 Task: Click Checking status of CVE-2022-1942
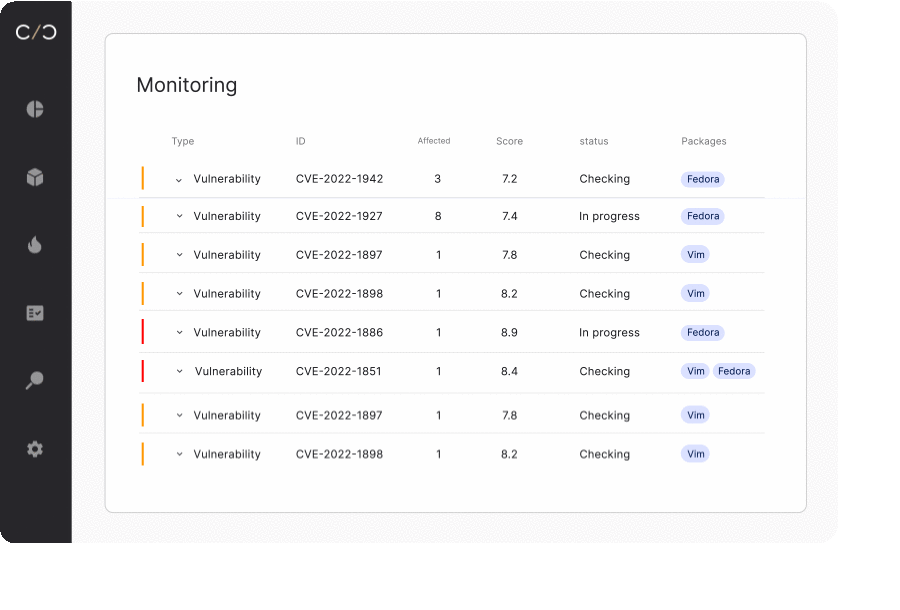(604, 179)
